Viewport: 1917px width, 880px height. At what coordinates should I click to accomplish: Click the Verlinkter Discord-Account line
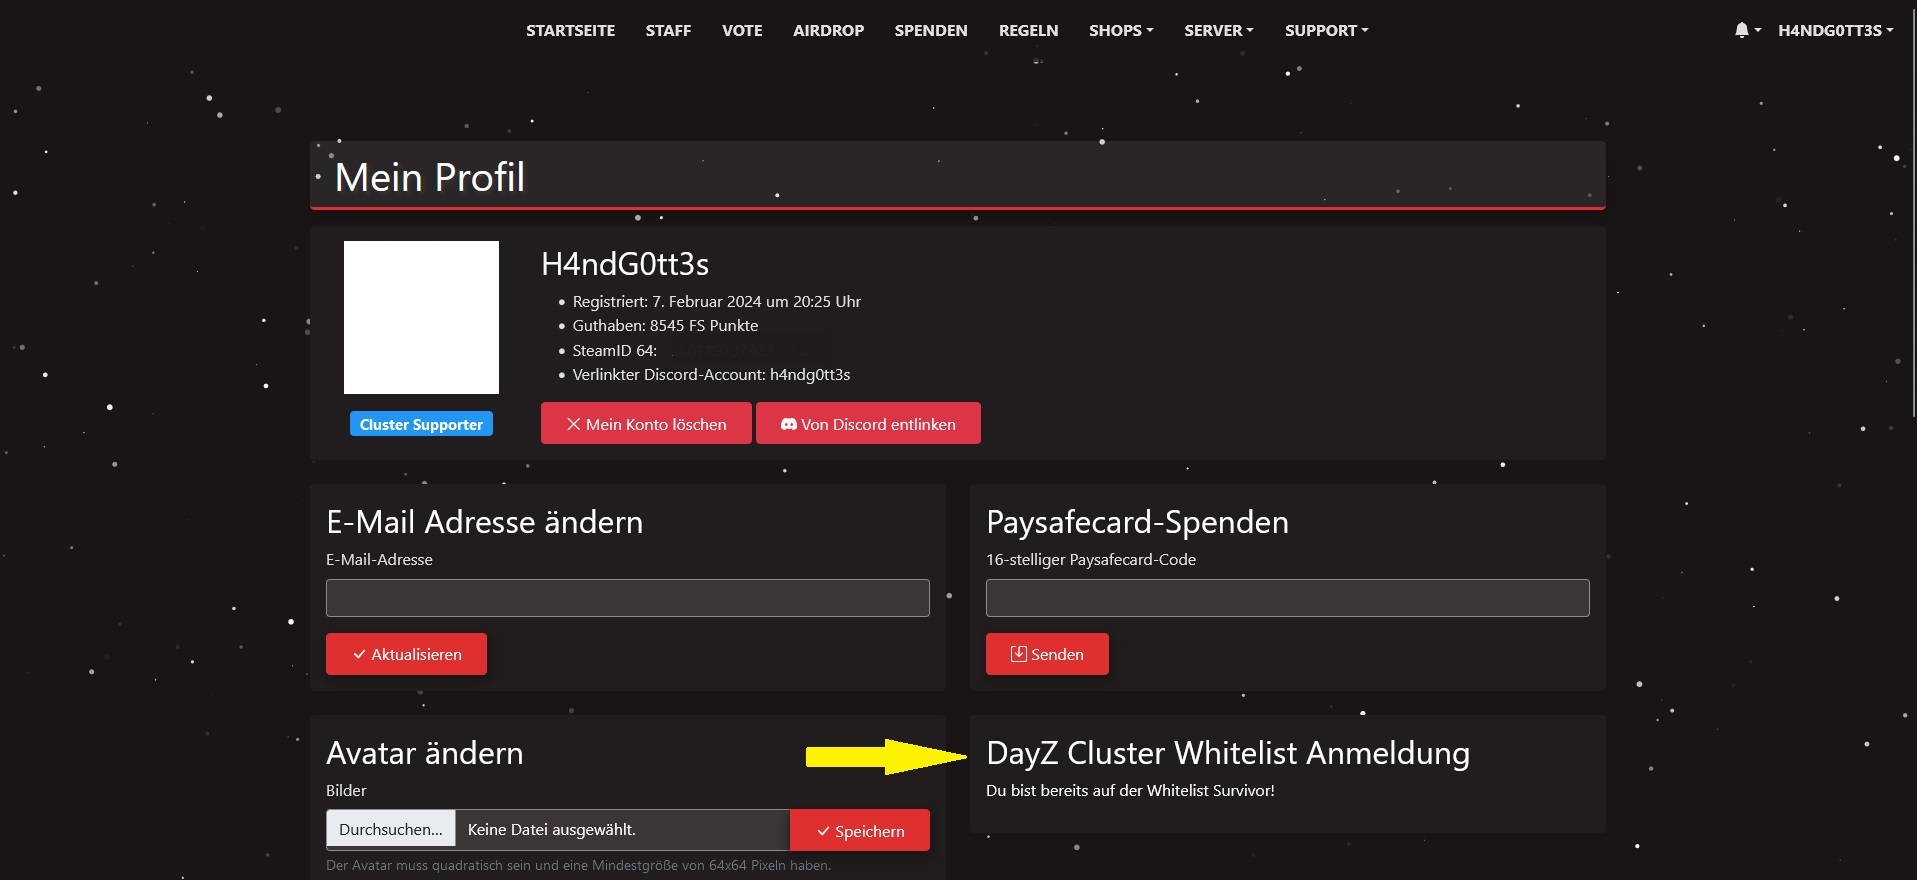(x=711, y=374)
